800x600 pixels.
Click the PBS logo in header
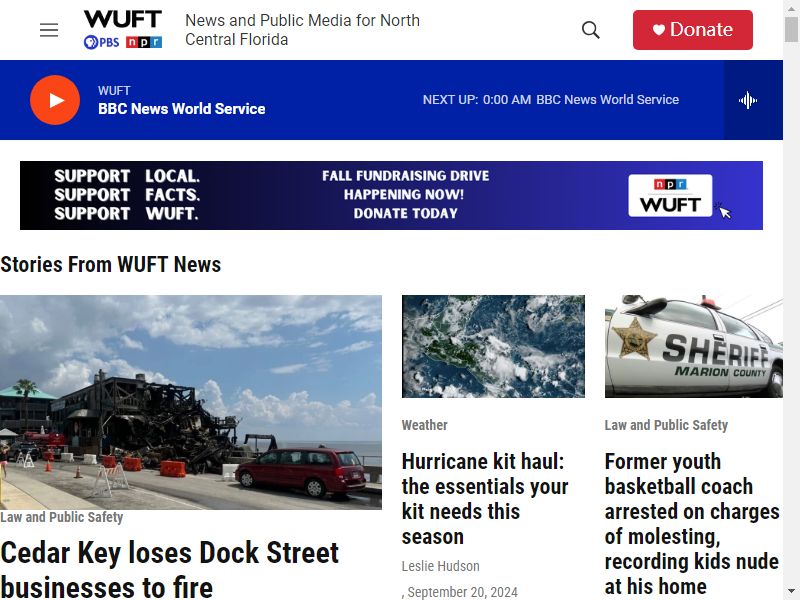click(x=102, y=42)
